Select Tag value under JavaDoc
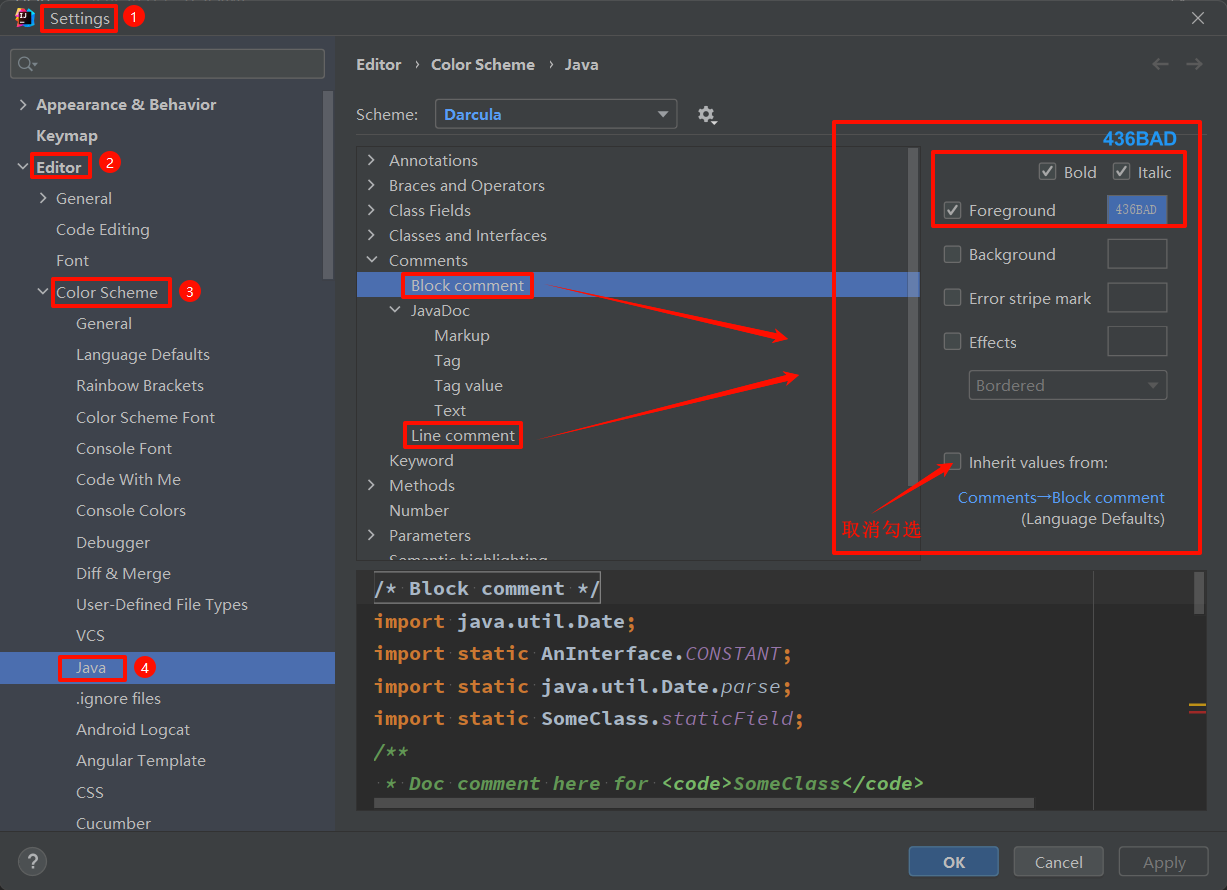The width and height of the screenshot is (1227, 890). pyautogui.click(x=468, y=385)
